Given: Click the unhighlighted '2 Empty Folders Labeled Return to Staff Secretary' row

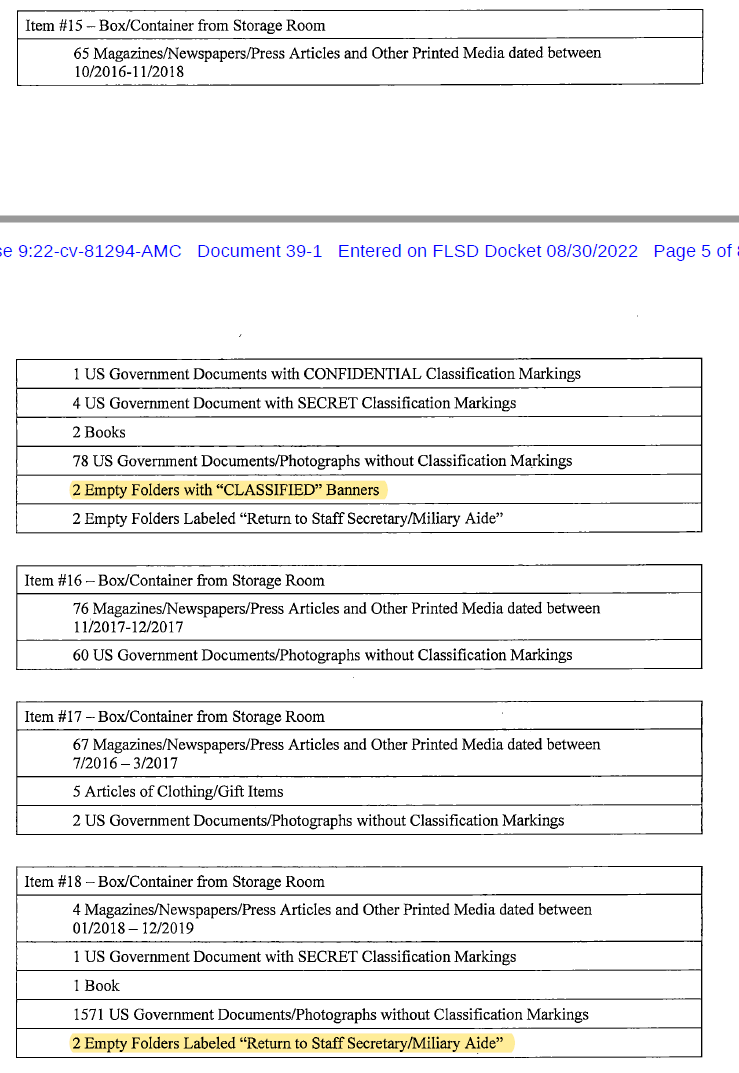Looking at the screenshot, I should (x=359, y=519).
